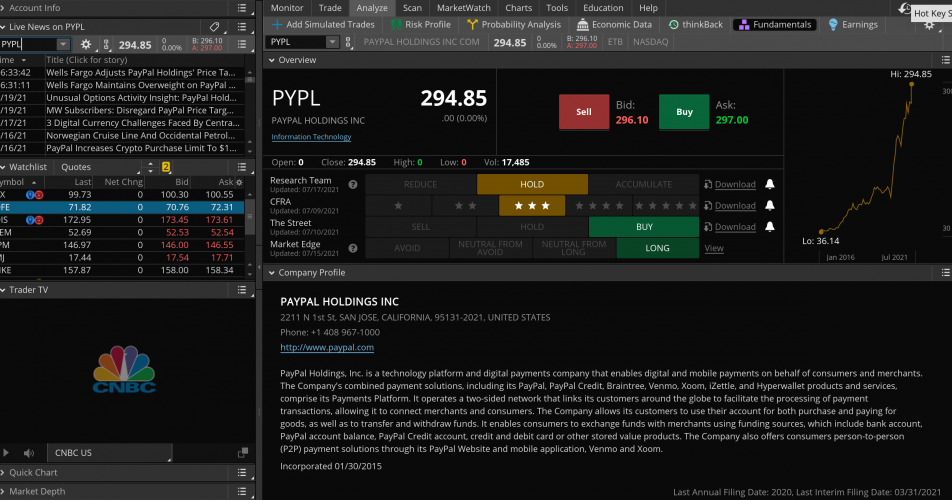Screen dimensions: 952x500
Task: Open the Earnings sub-tab
Action: (x=853, y=25)
